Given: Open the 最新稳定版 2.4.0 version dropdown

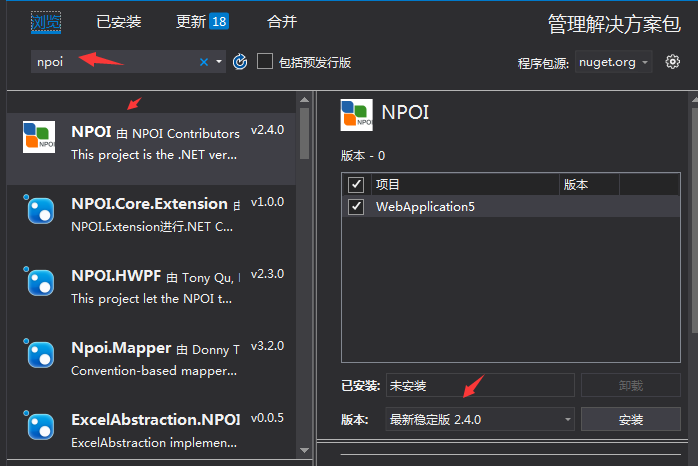Looking at the screenshot, I should tap(480, 419).
